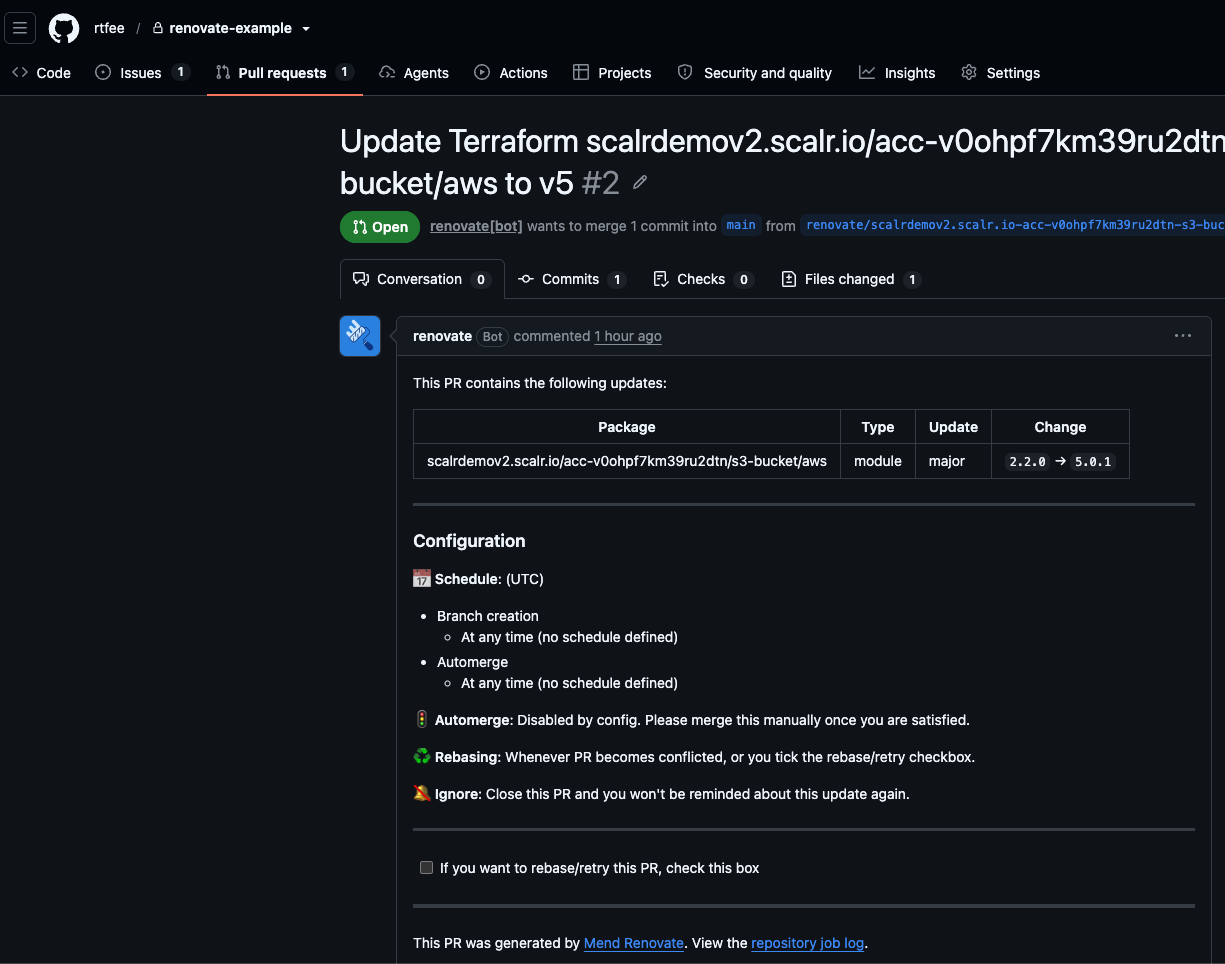Image resolution: width=1225 pixels, height=964 pixels.
Task: Switch to the Code tab
Action: coord(42,73)
